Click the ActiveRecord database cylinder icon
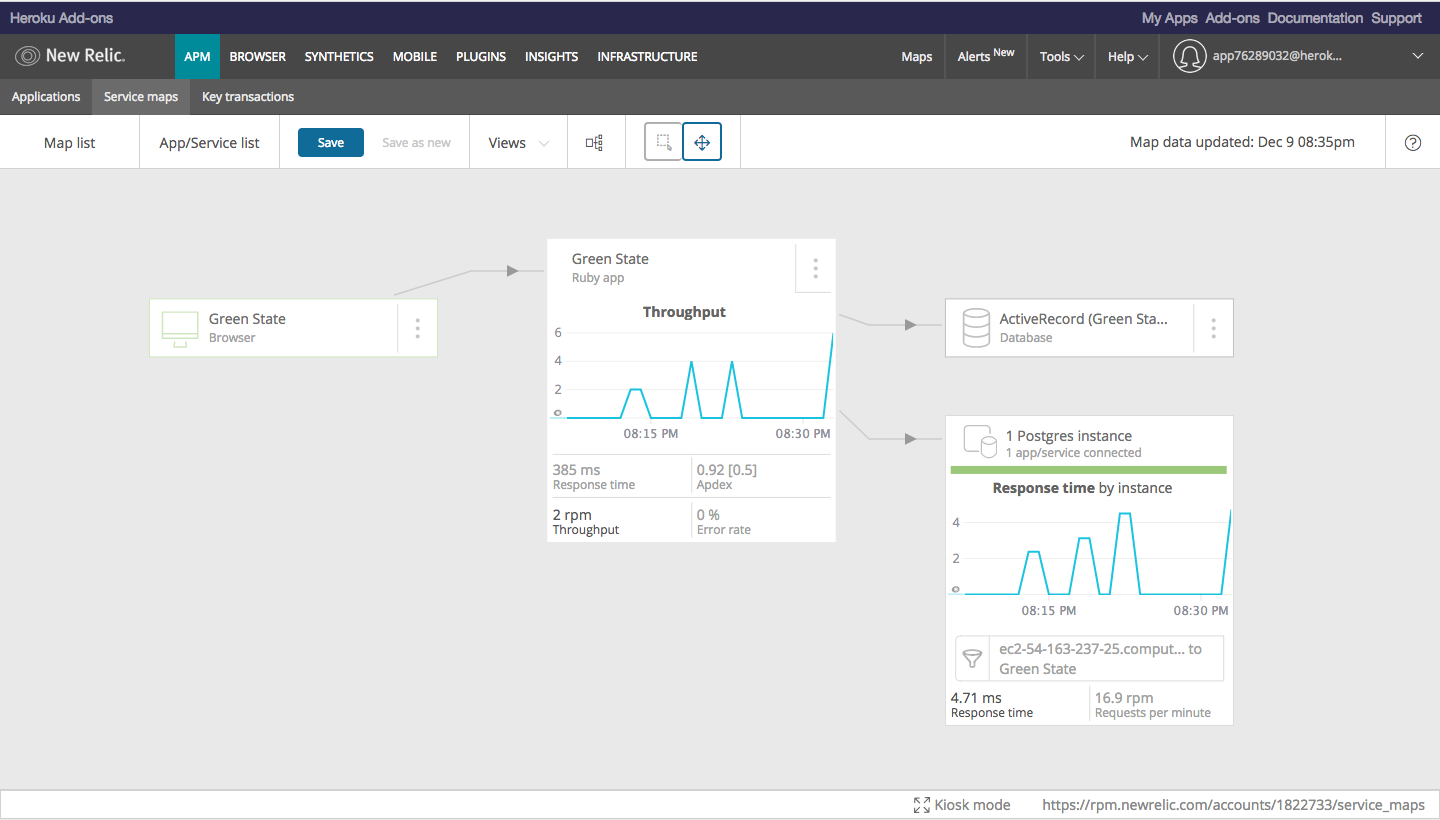The image size is (1440, 820). pyautogui.click(x=976, y=328)
